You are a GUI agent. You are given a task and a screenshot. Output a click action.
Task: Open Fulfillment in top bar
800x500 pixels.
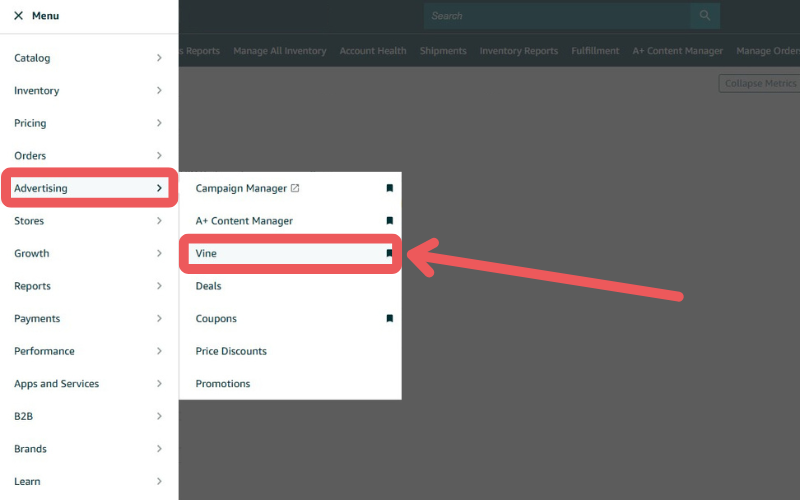click(x=595, y=51)
